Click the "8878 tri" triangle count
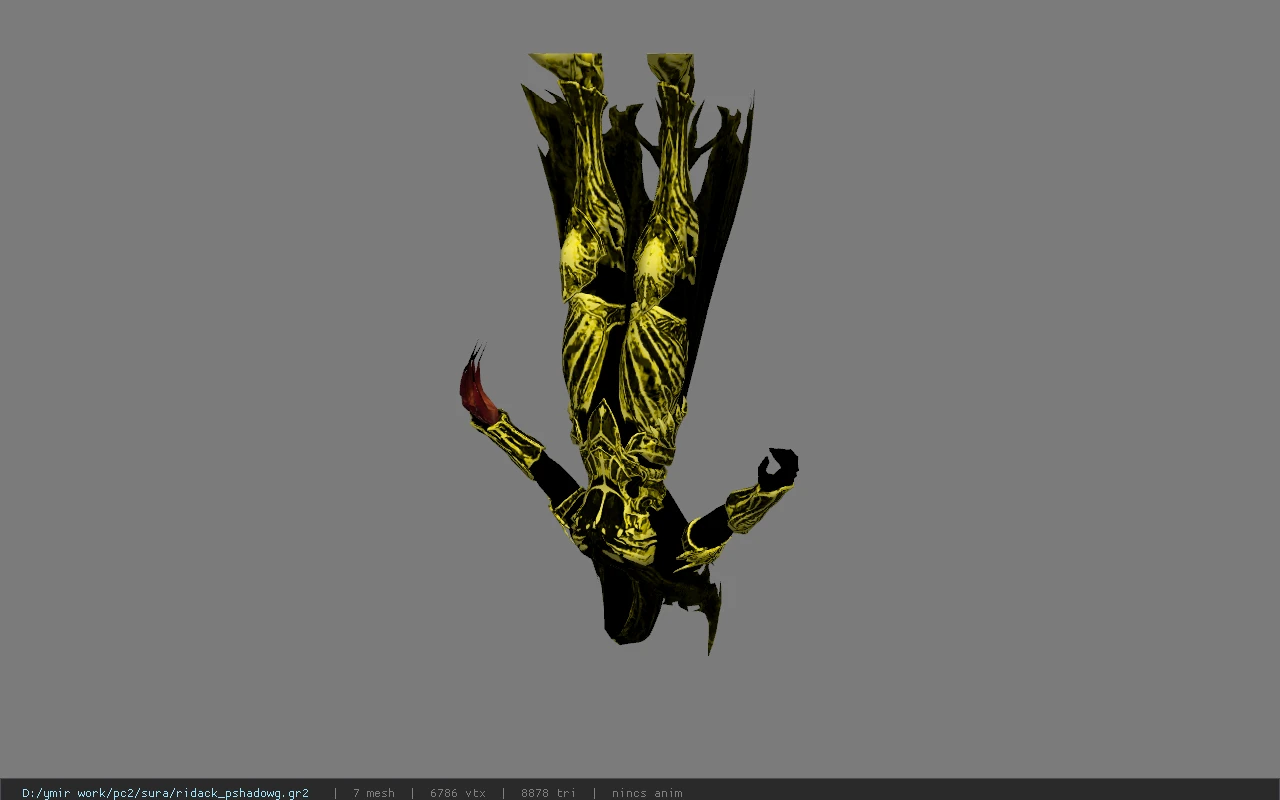 tap(548, 793)
